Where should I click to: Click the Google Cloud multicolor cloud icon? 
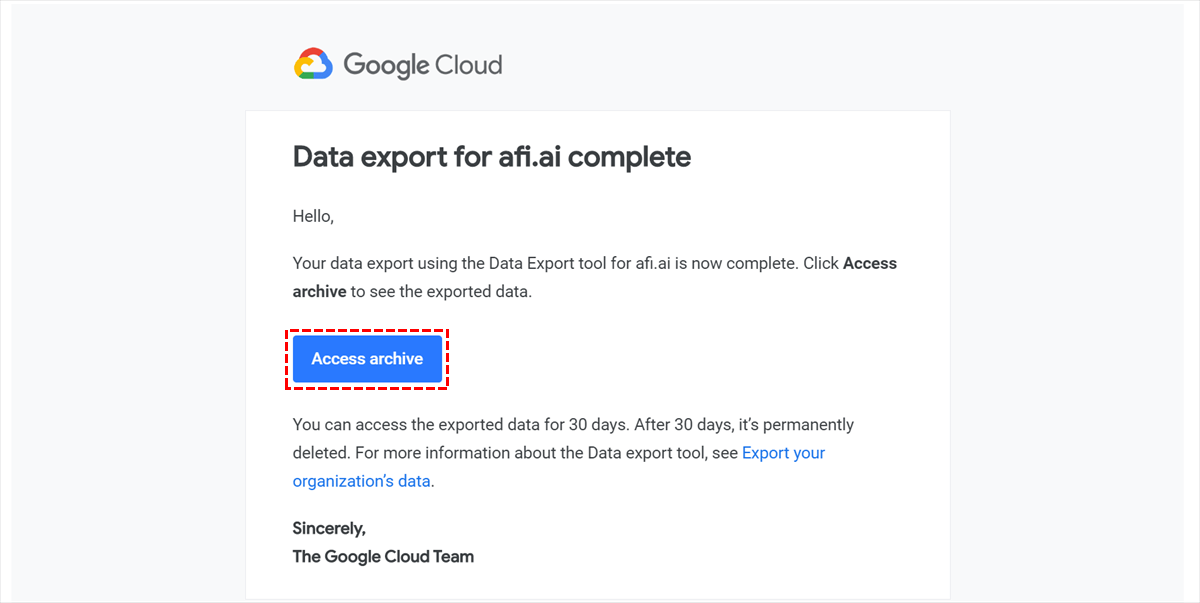click(x=313, y=64)
